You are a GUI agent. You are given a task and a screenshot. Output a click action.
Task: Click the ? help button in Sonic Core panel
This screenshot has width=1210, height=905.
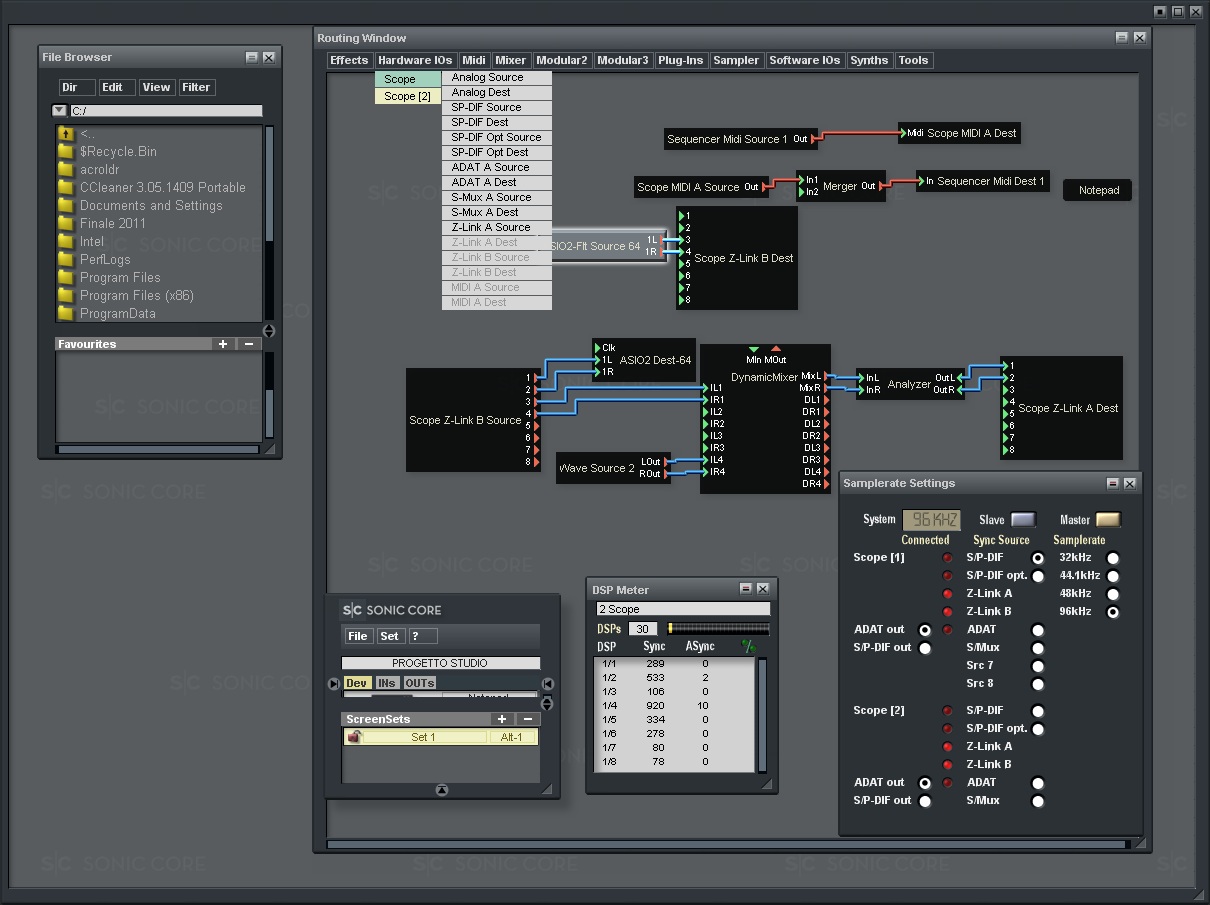point(424,636)
